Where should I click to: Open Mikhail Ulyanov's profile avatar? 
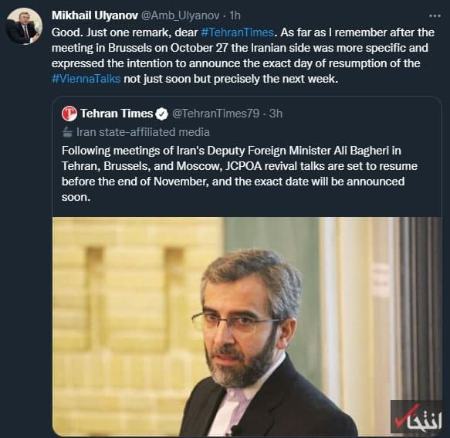(24, 26)
